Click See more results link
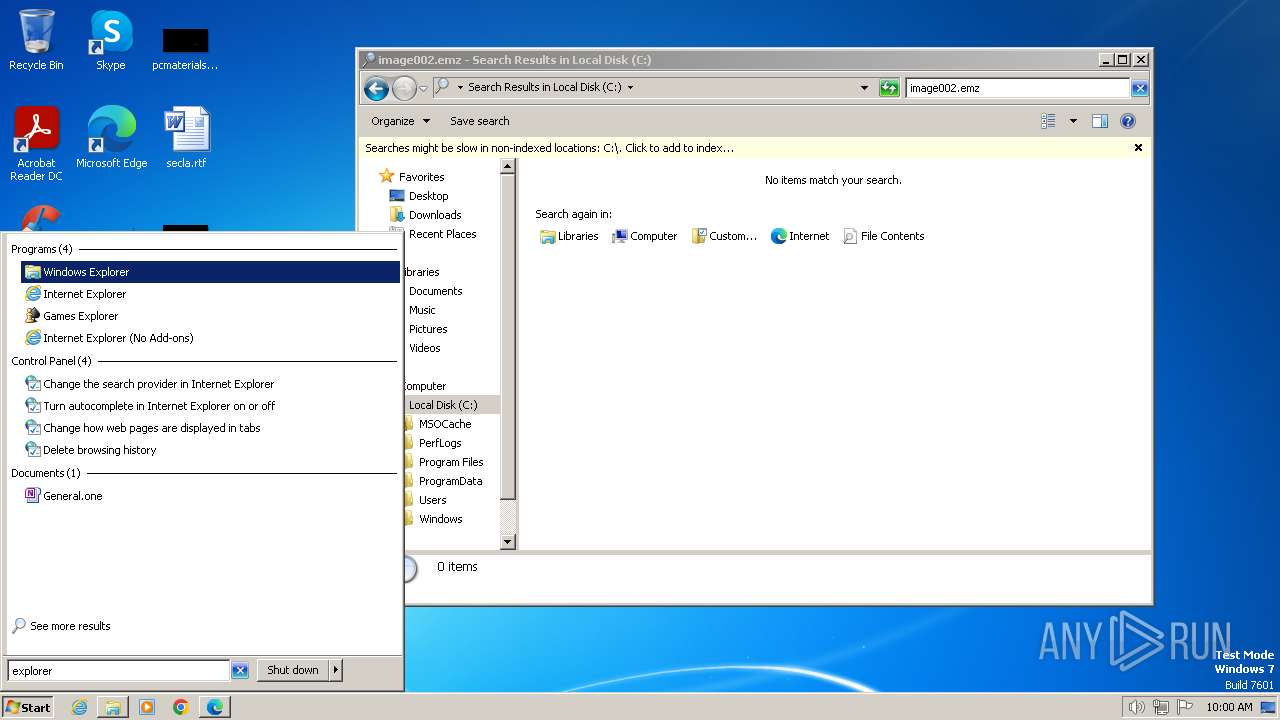 [x=70, y=626]
